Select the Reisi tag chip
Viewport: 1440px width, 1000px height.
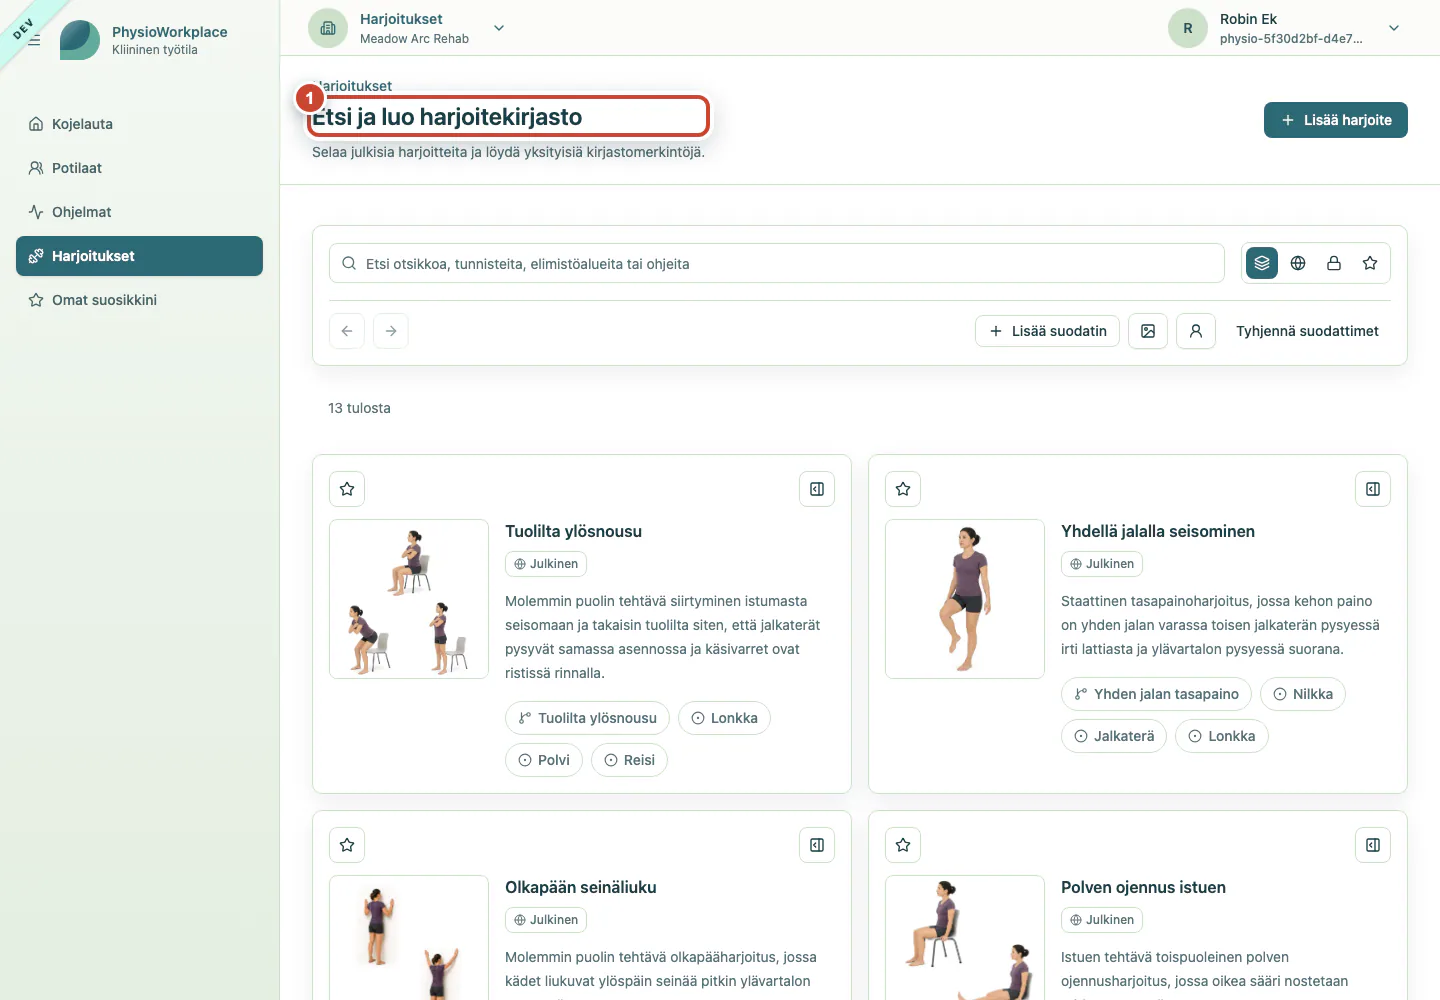(629, 760)
